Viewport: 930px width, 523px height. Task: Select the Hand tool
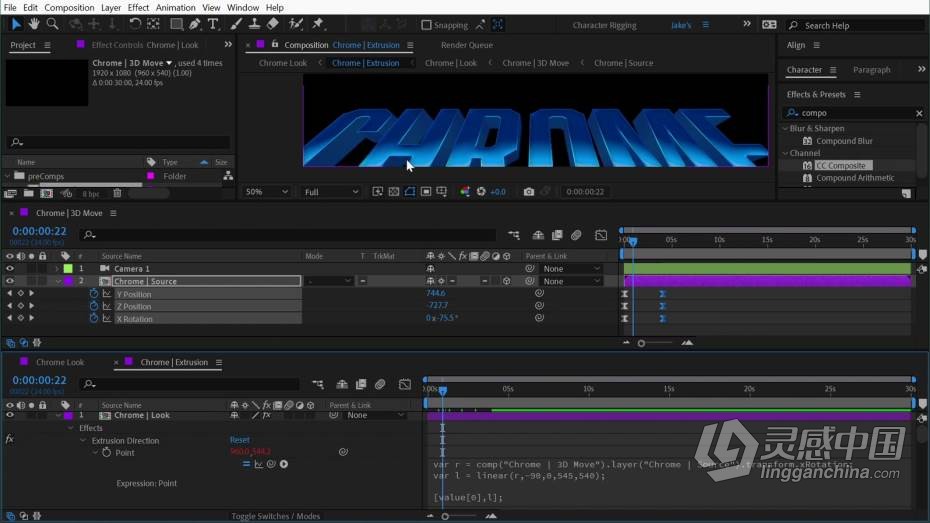coord(34,24)
